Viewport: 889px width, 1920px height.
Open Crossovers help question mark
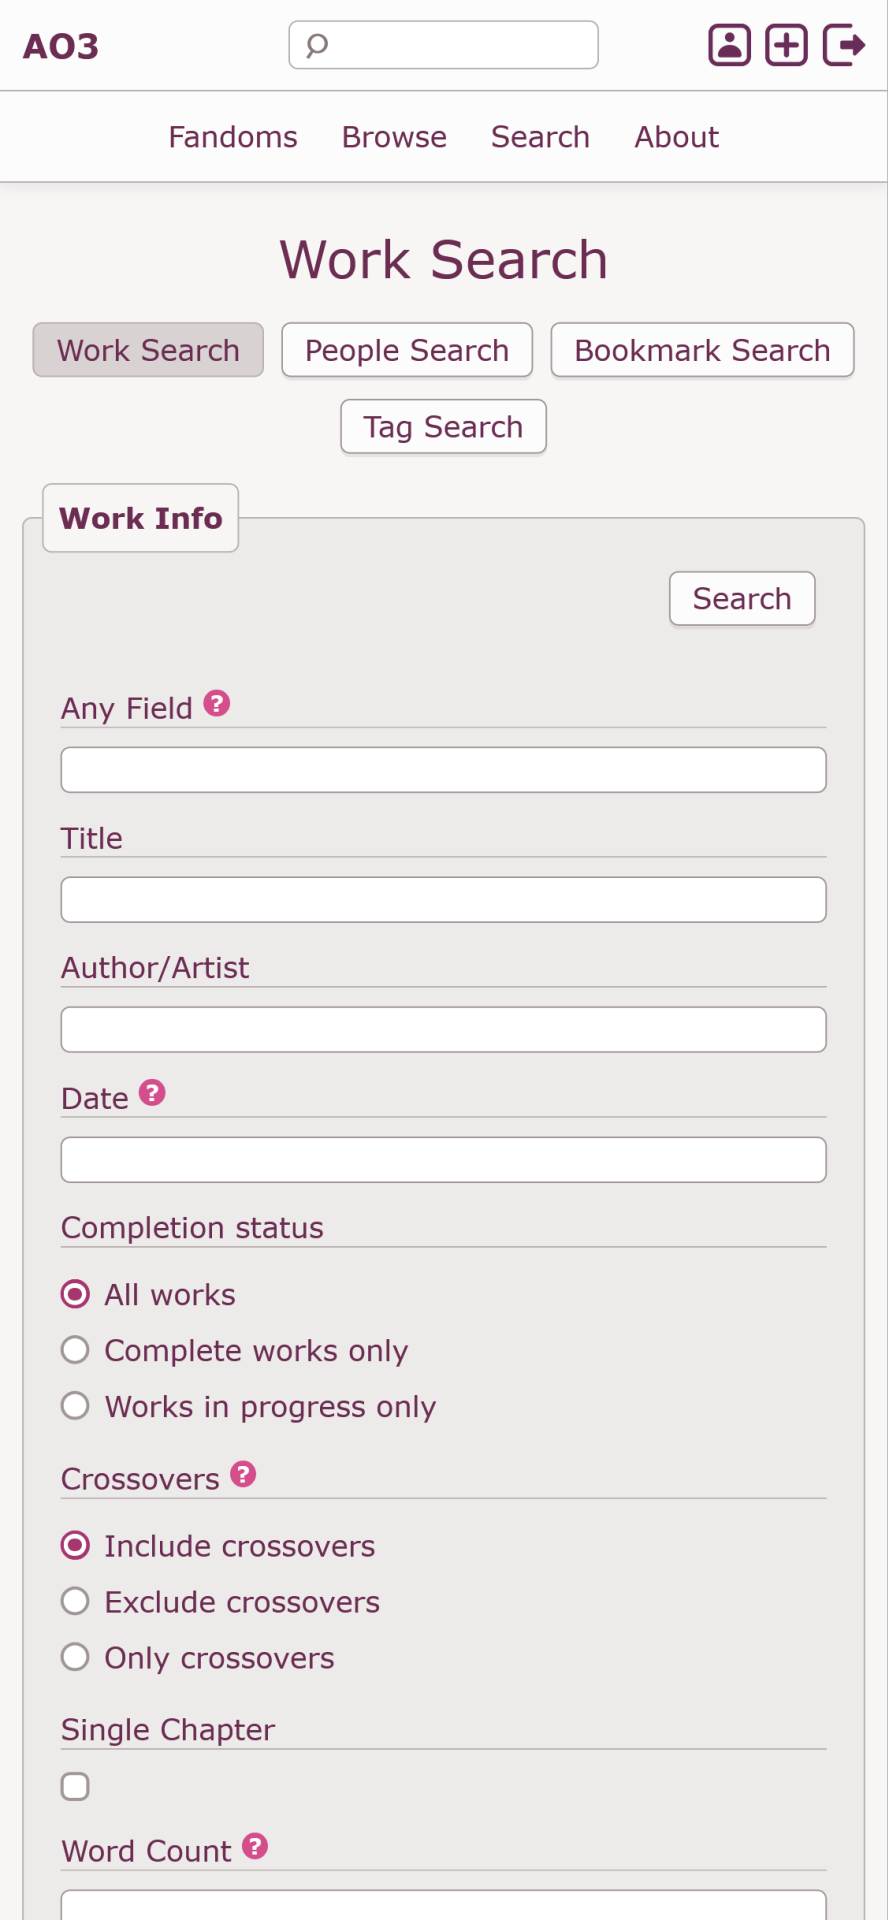(x=243, y=1474)
